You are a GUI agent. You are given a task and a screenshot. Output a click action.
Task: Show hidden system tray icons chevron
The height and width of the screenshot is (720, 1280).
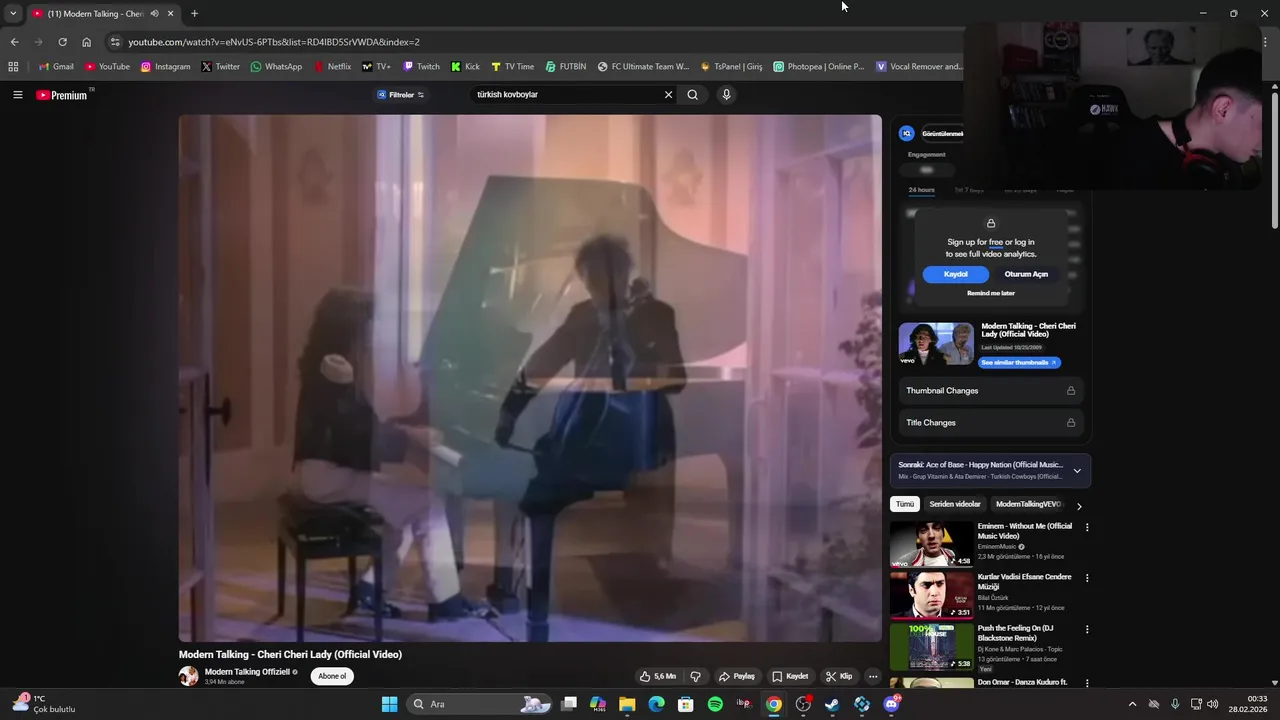(x=1132, y=704)
